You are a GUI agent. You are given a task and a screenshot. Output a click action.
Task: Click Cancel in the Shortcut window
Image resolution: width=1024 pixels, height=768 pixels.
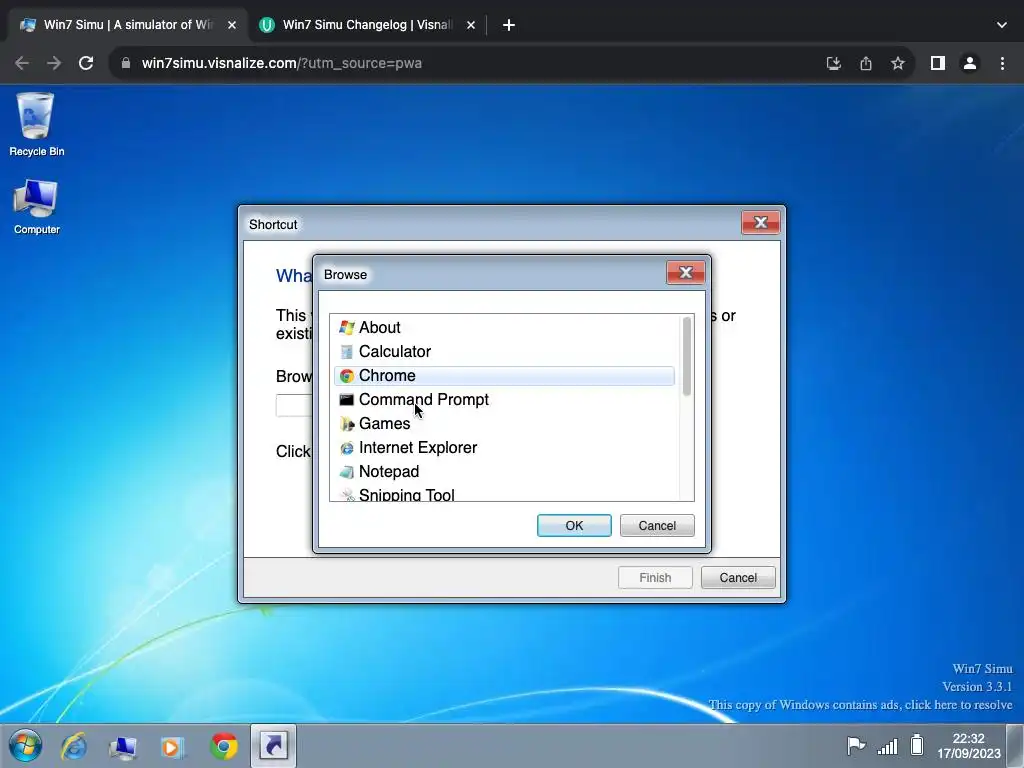click(738, 577)
